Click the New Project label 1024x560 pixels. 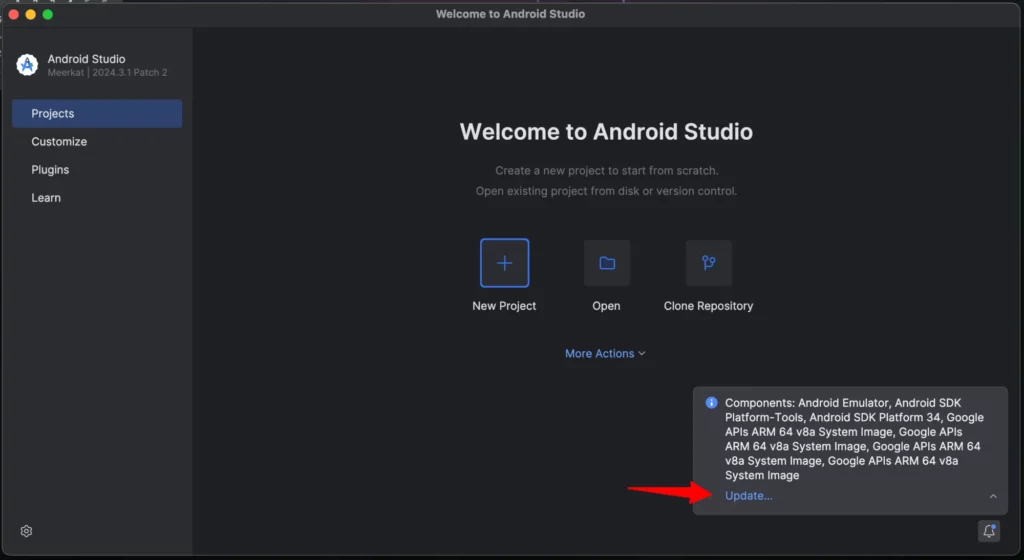[x=504, y=305]
